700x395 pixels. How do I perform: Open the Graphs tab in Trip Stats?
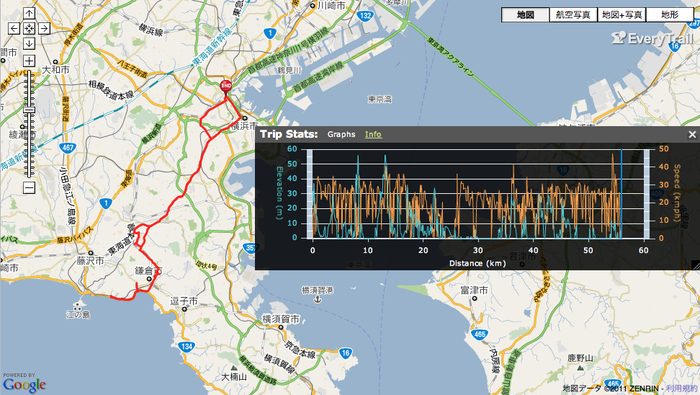click(341, 134)
